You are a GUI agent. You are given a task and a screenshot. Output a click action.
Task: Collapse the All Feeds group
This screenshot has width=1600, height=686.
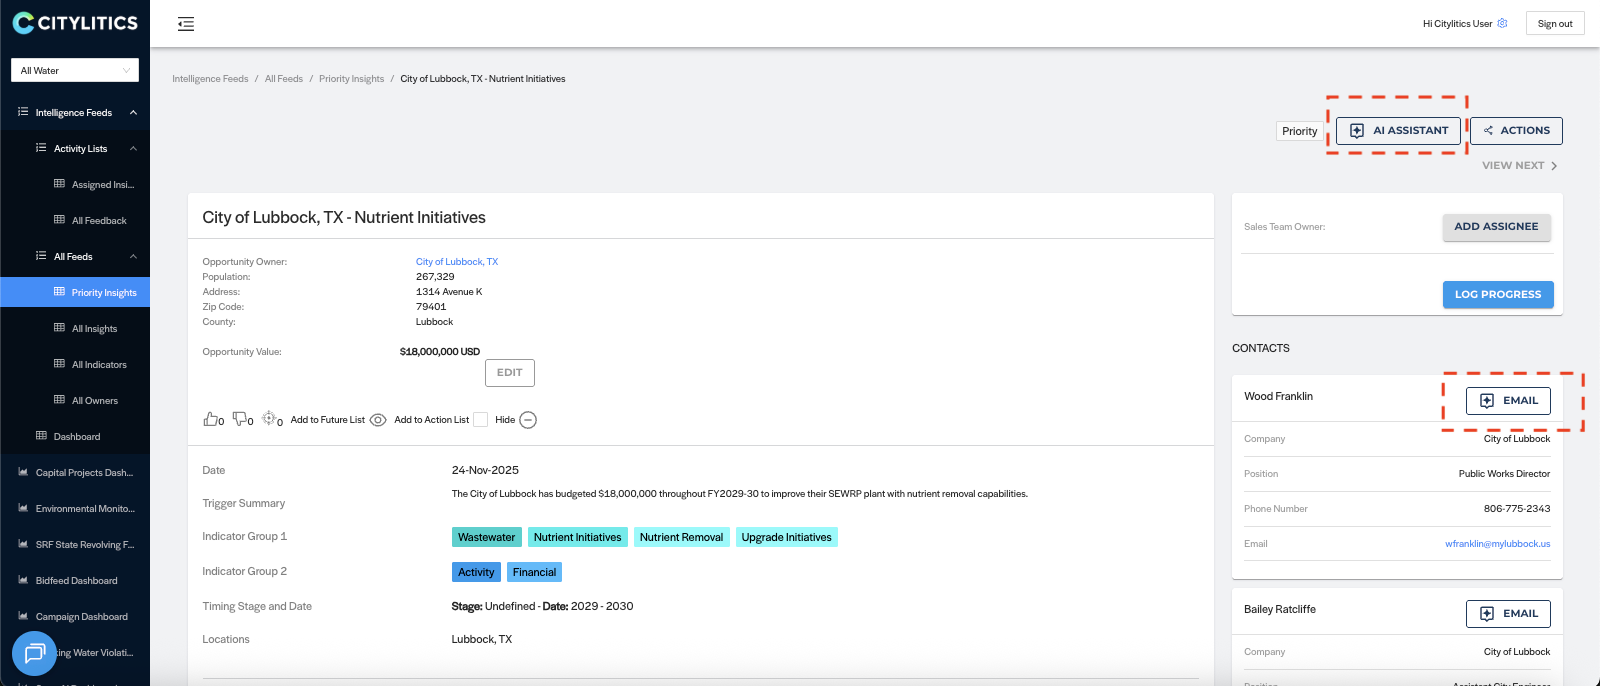133,257
